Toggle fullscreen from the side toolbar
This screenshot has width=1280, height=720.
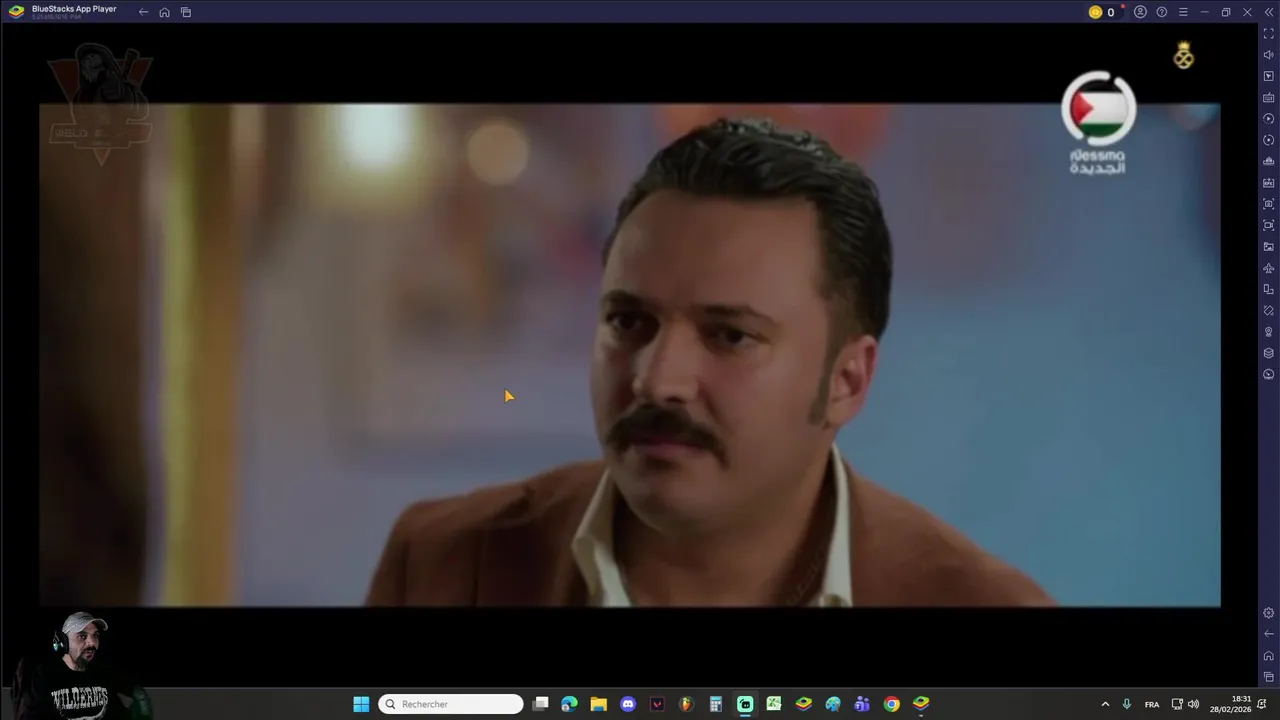(1269, 34)
